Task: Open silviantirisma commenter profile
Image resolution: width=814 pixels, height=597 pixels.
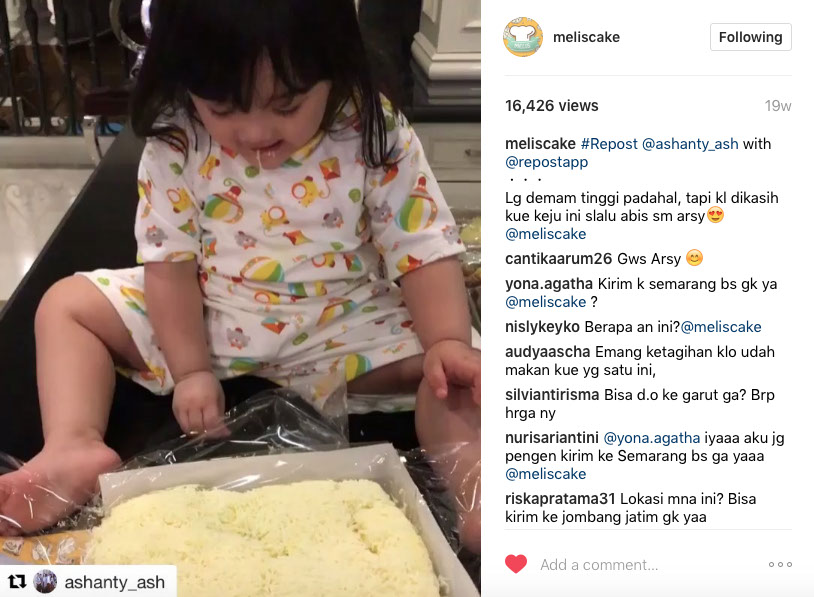Action: [x=552, y=395]
